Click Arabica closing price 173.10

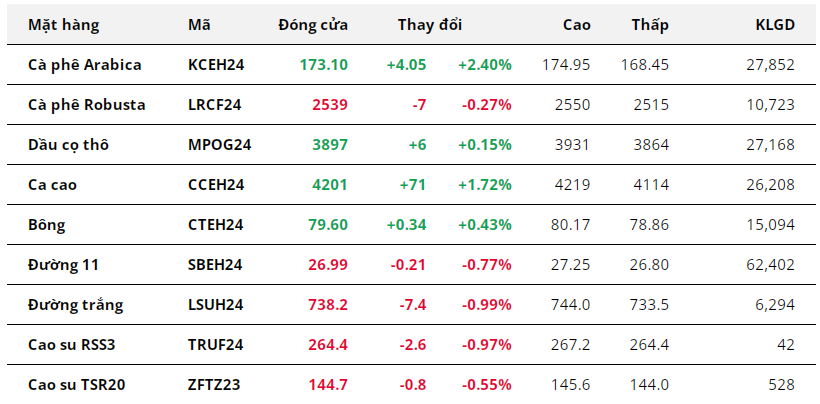click(x=324, y=65)
